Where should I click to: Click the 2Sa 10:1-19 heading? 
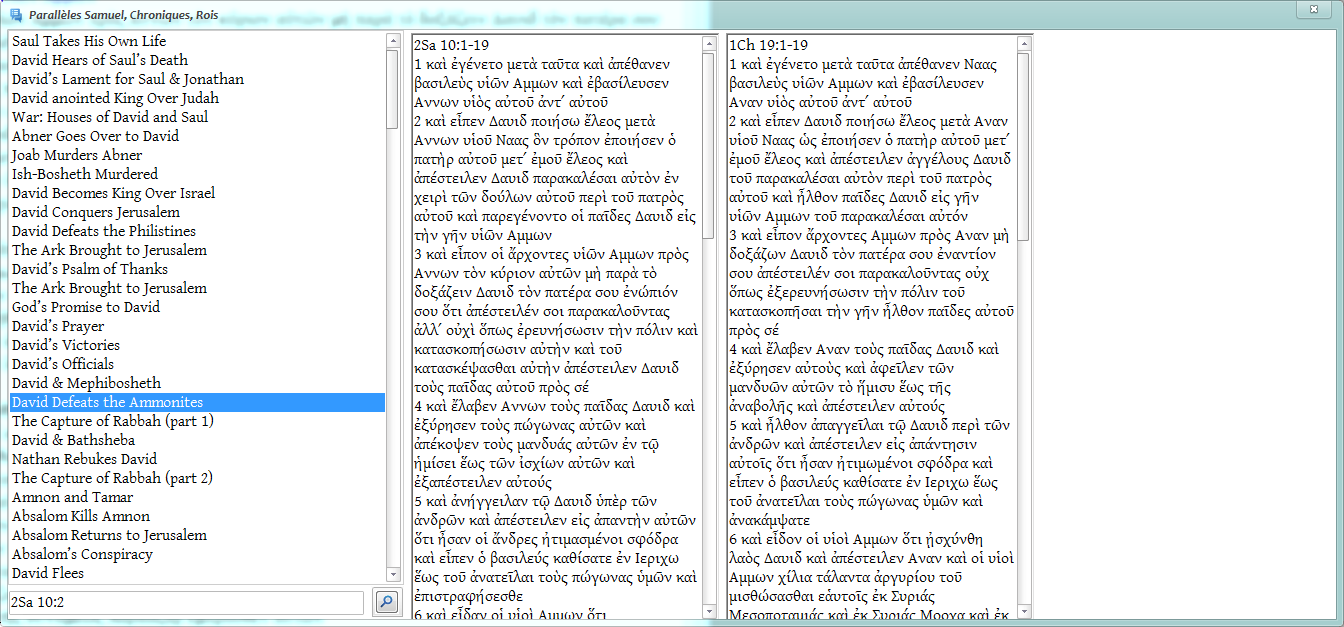pyautogui.click(x=453, y=46)
